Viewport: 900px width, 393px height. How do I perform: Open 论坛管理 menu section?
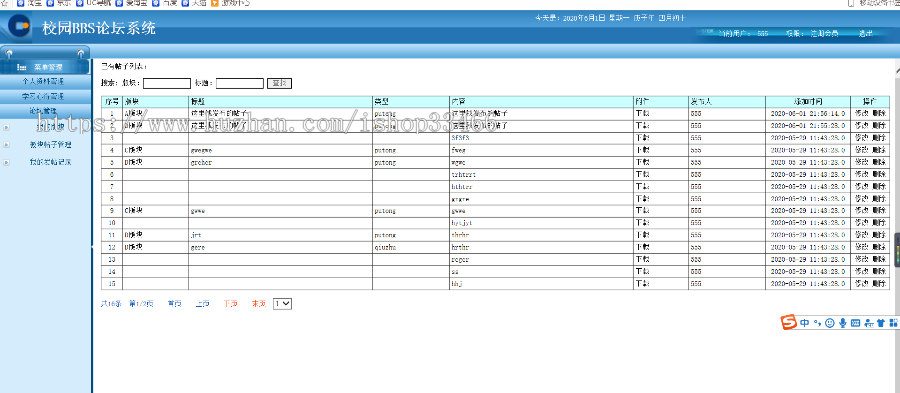pyautogui.click(x=45, y=110)
